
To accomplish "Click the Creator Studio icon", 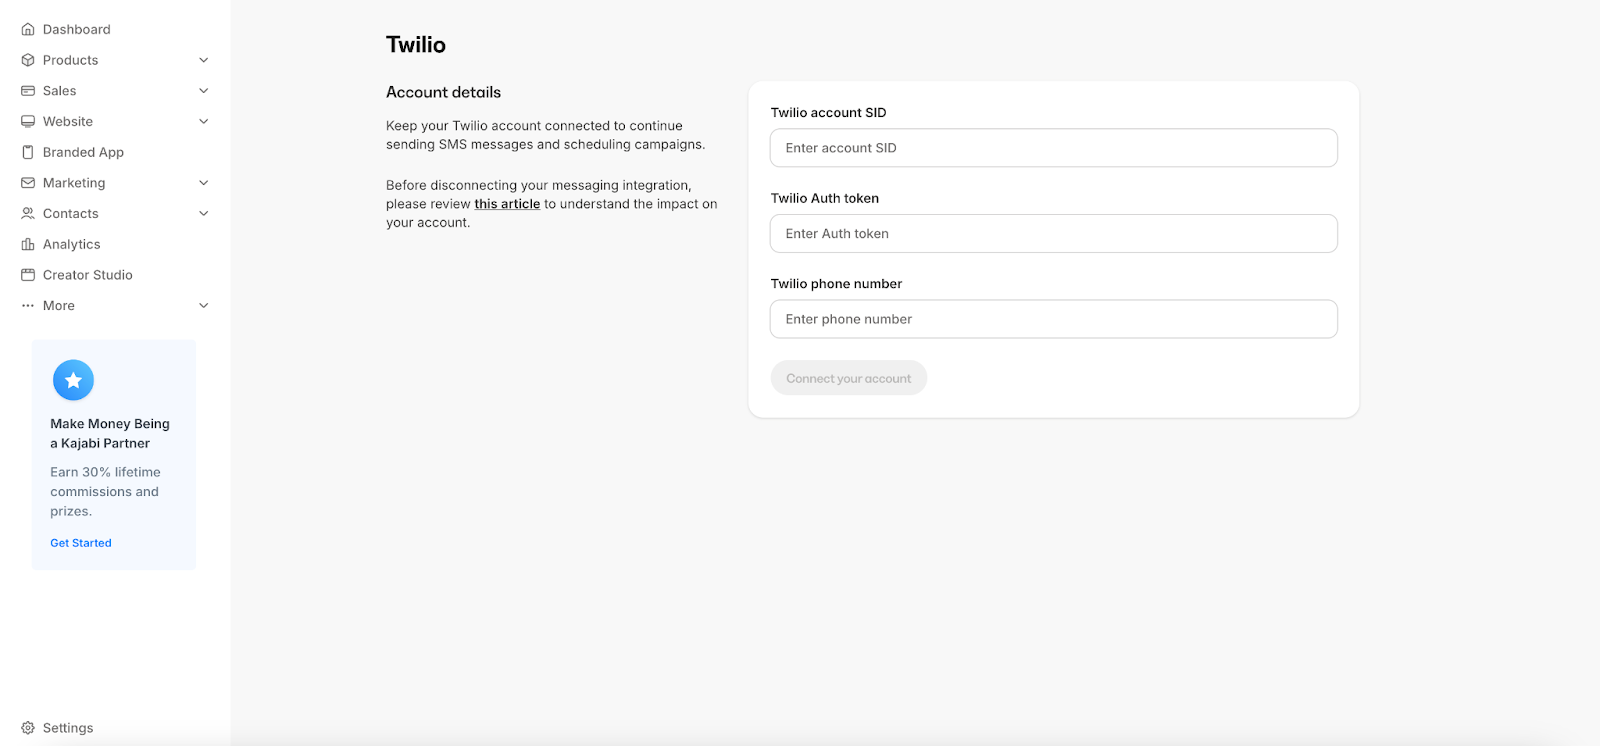I will click(28, 275).
